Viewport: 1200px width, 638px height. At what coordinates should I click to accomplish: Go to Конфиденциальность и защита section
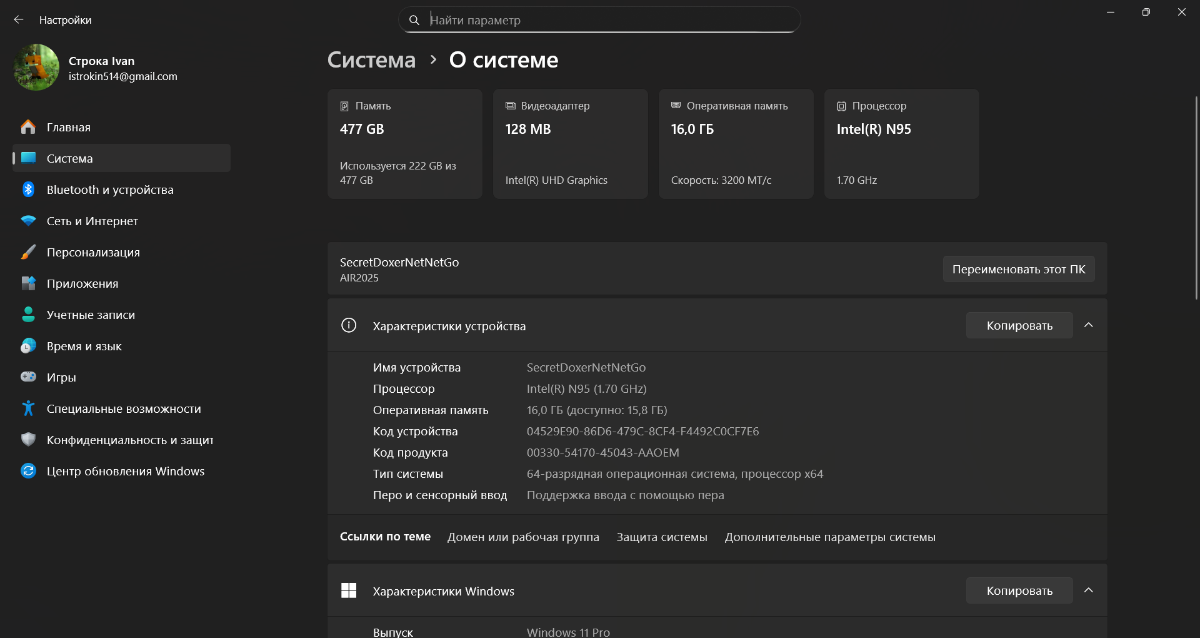tap(129, 440)
